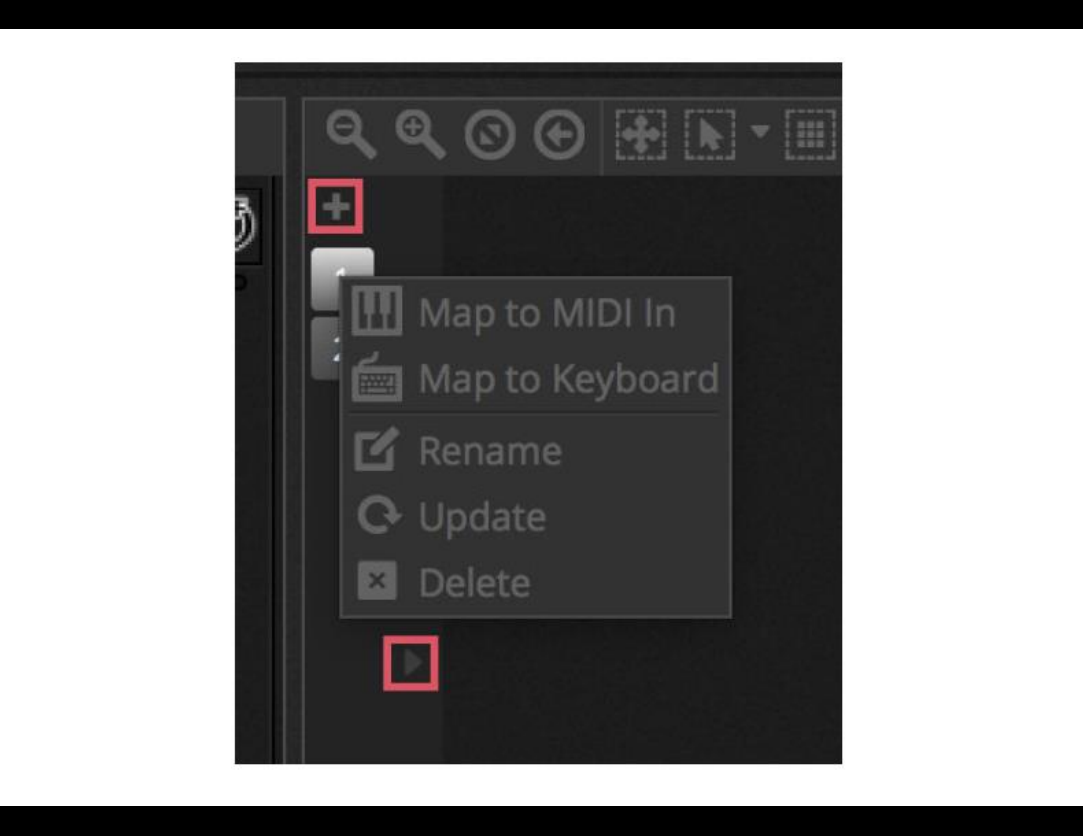
Task: Select the second snapshot slot behind the menu
Action: 326,348
